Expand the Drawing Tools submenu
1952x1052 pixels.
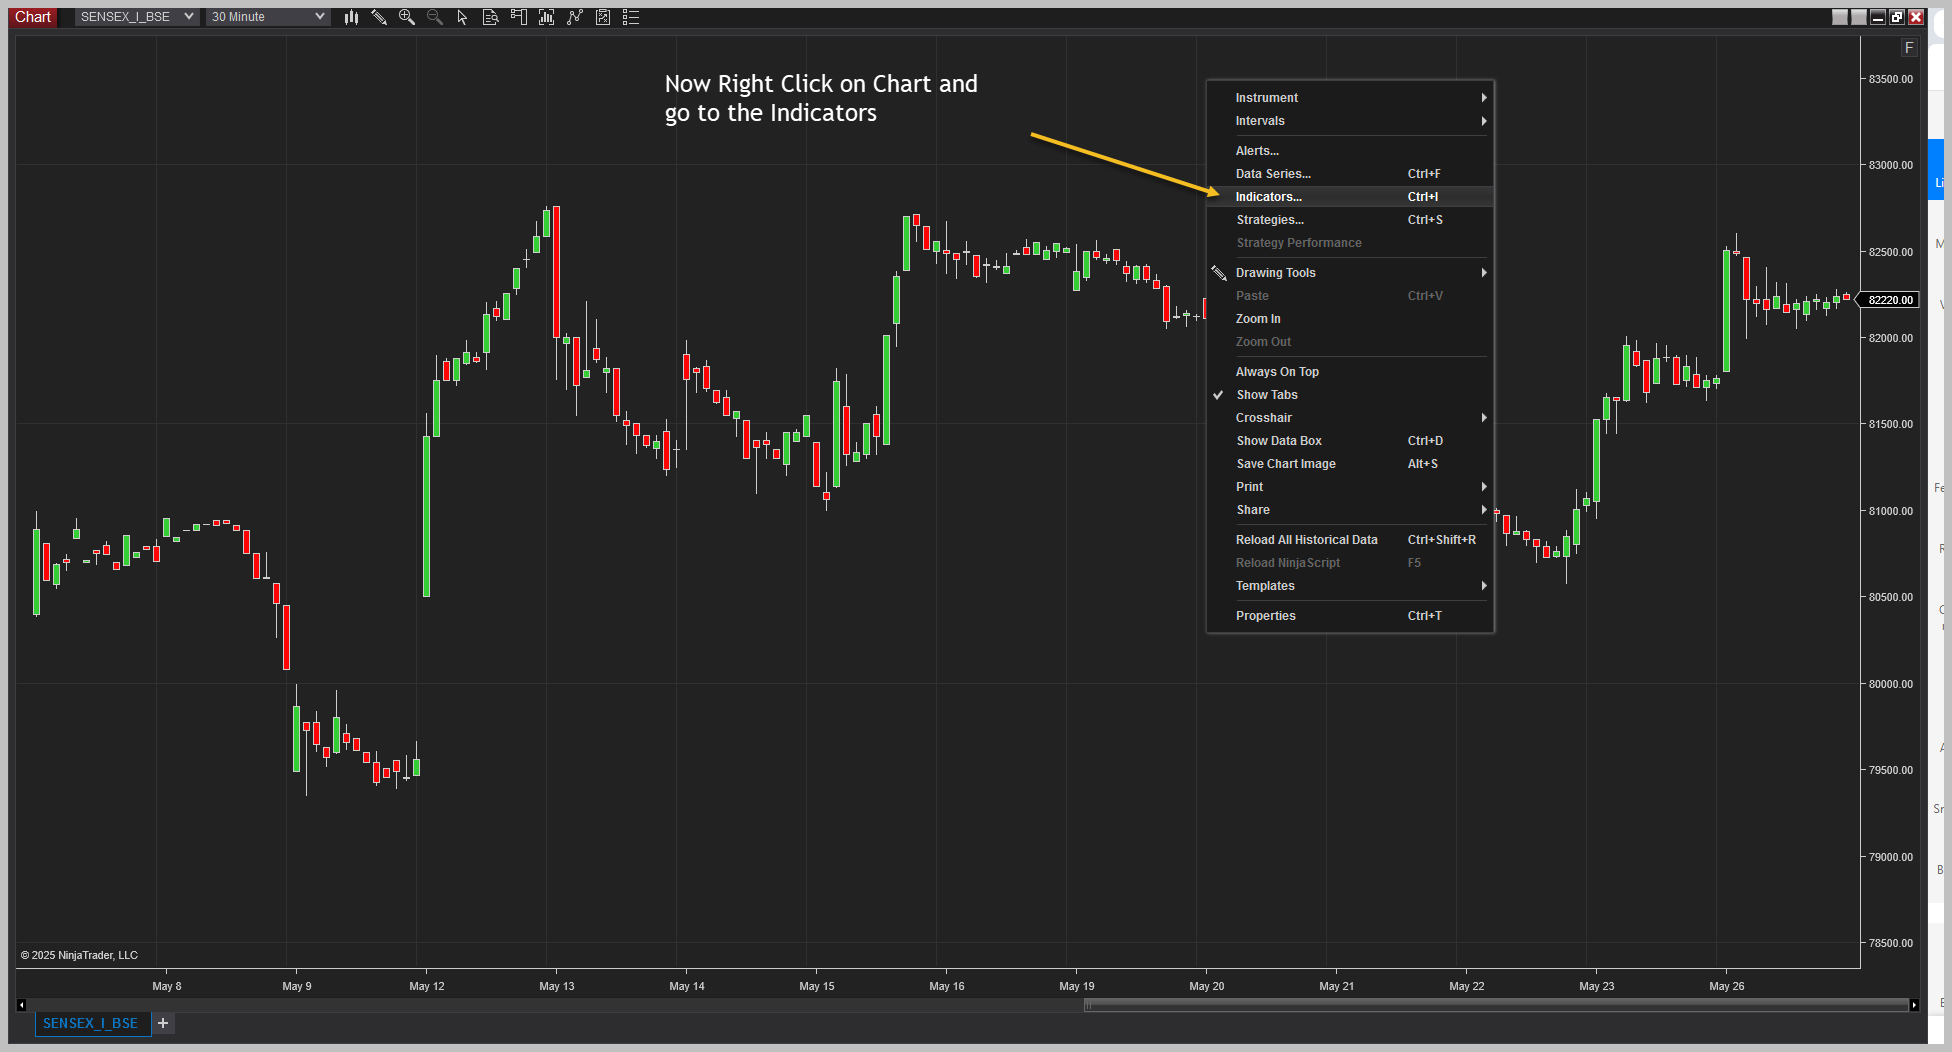tap(1275, 273)
